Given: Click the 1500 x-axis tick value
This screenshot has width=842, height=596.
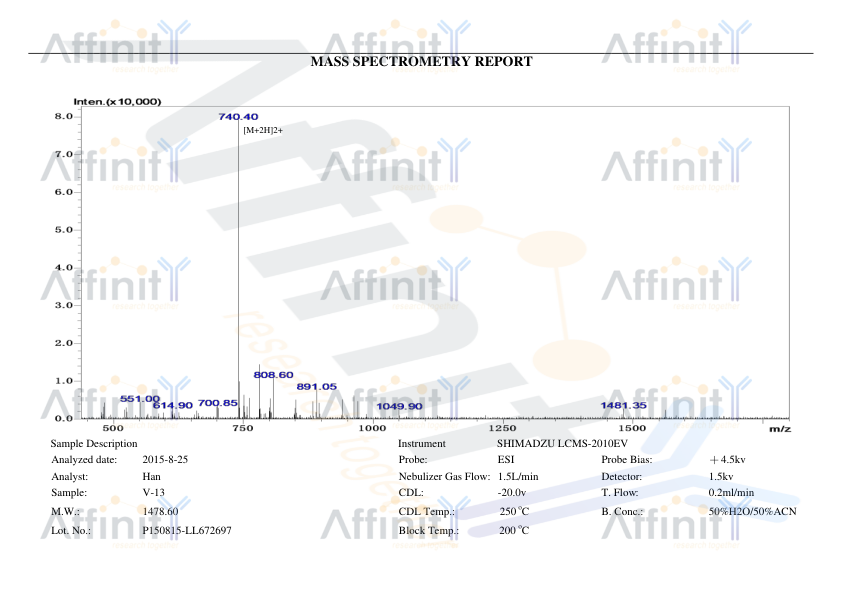Looking at the screenshot, I should 632,428.
